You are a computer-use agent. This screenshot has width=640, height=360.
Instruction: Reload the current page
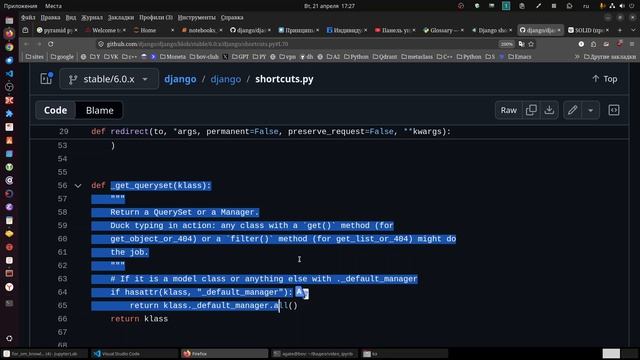tap(51, 44)
